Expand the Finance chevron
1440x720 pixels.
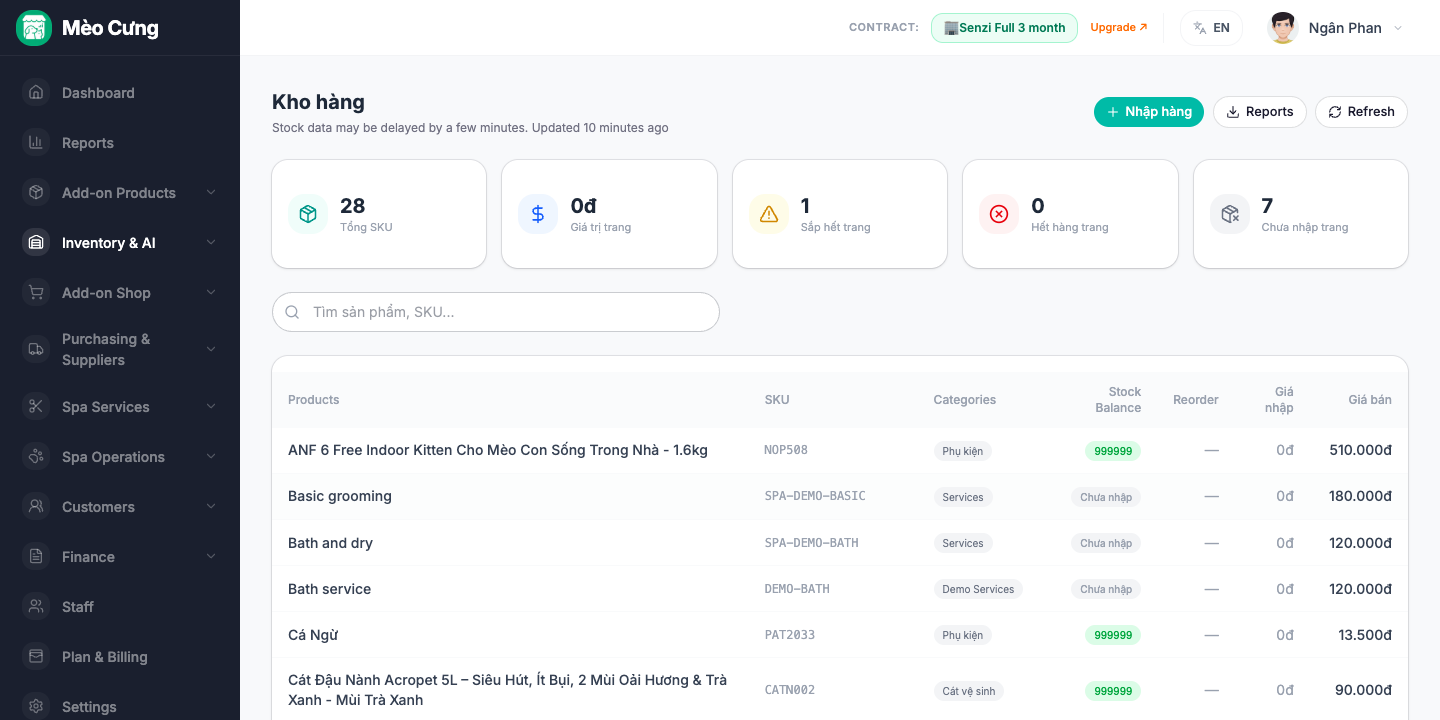point(211,556)
